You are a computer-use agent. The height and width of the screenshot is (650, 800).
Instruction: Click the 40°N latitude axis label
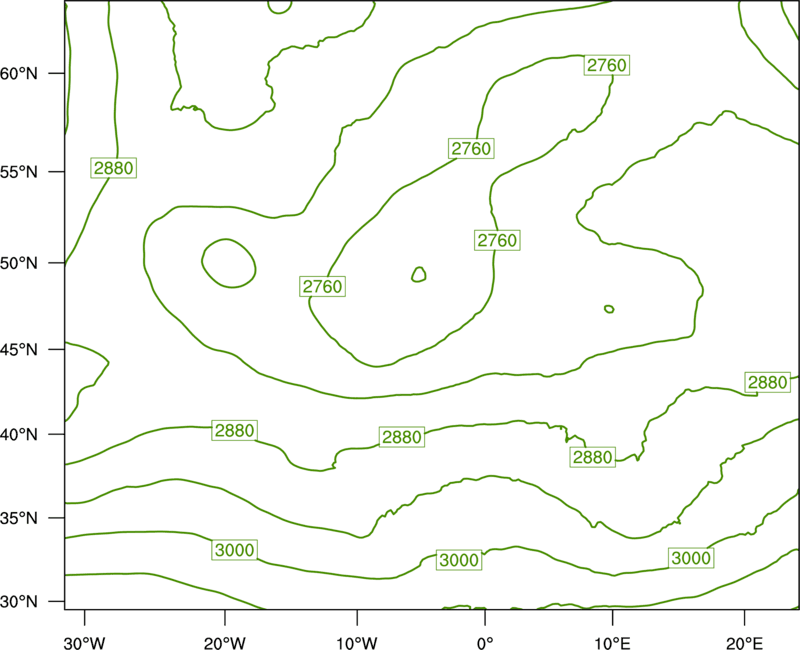point(19,435)
